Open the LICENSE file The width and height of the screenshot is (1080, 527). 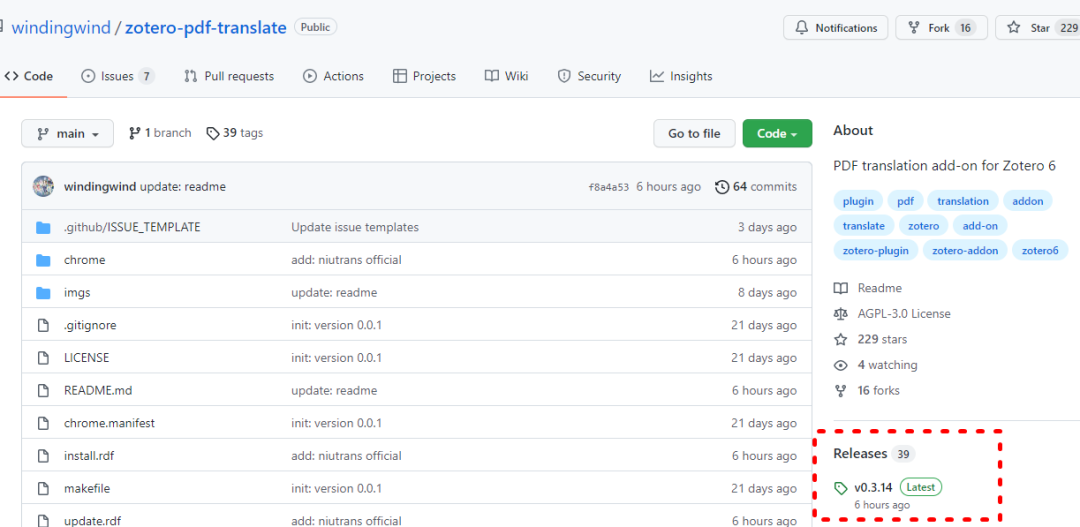(87, 358)
